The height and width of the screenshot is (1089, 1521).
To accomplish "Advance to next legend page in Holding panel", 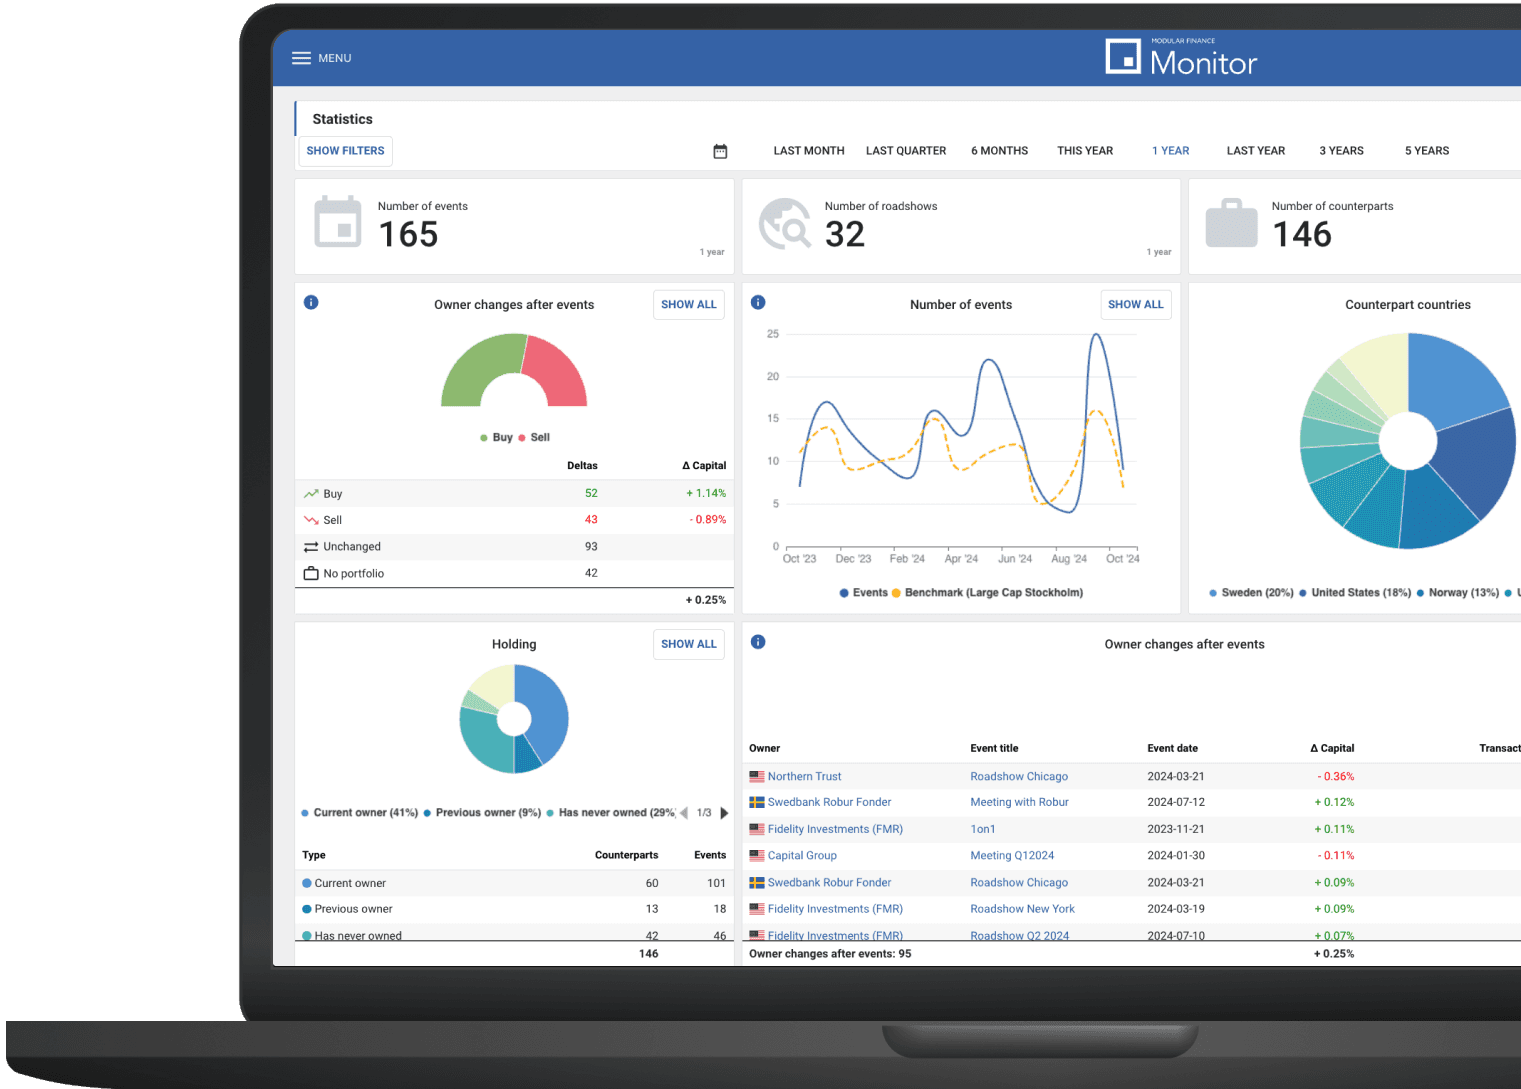I will click(x=724, y=813).
